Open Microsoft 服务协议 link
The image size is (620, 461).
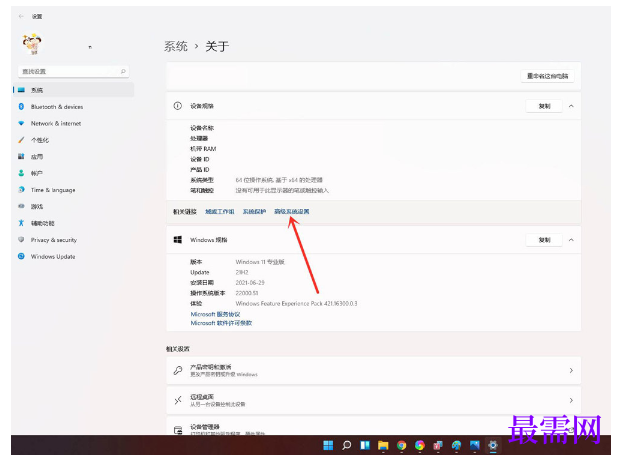[215, 314]
